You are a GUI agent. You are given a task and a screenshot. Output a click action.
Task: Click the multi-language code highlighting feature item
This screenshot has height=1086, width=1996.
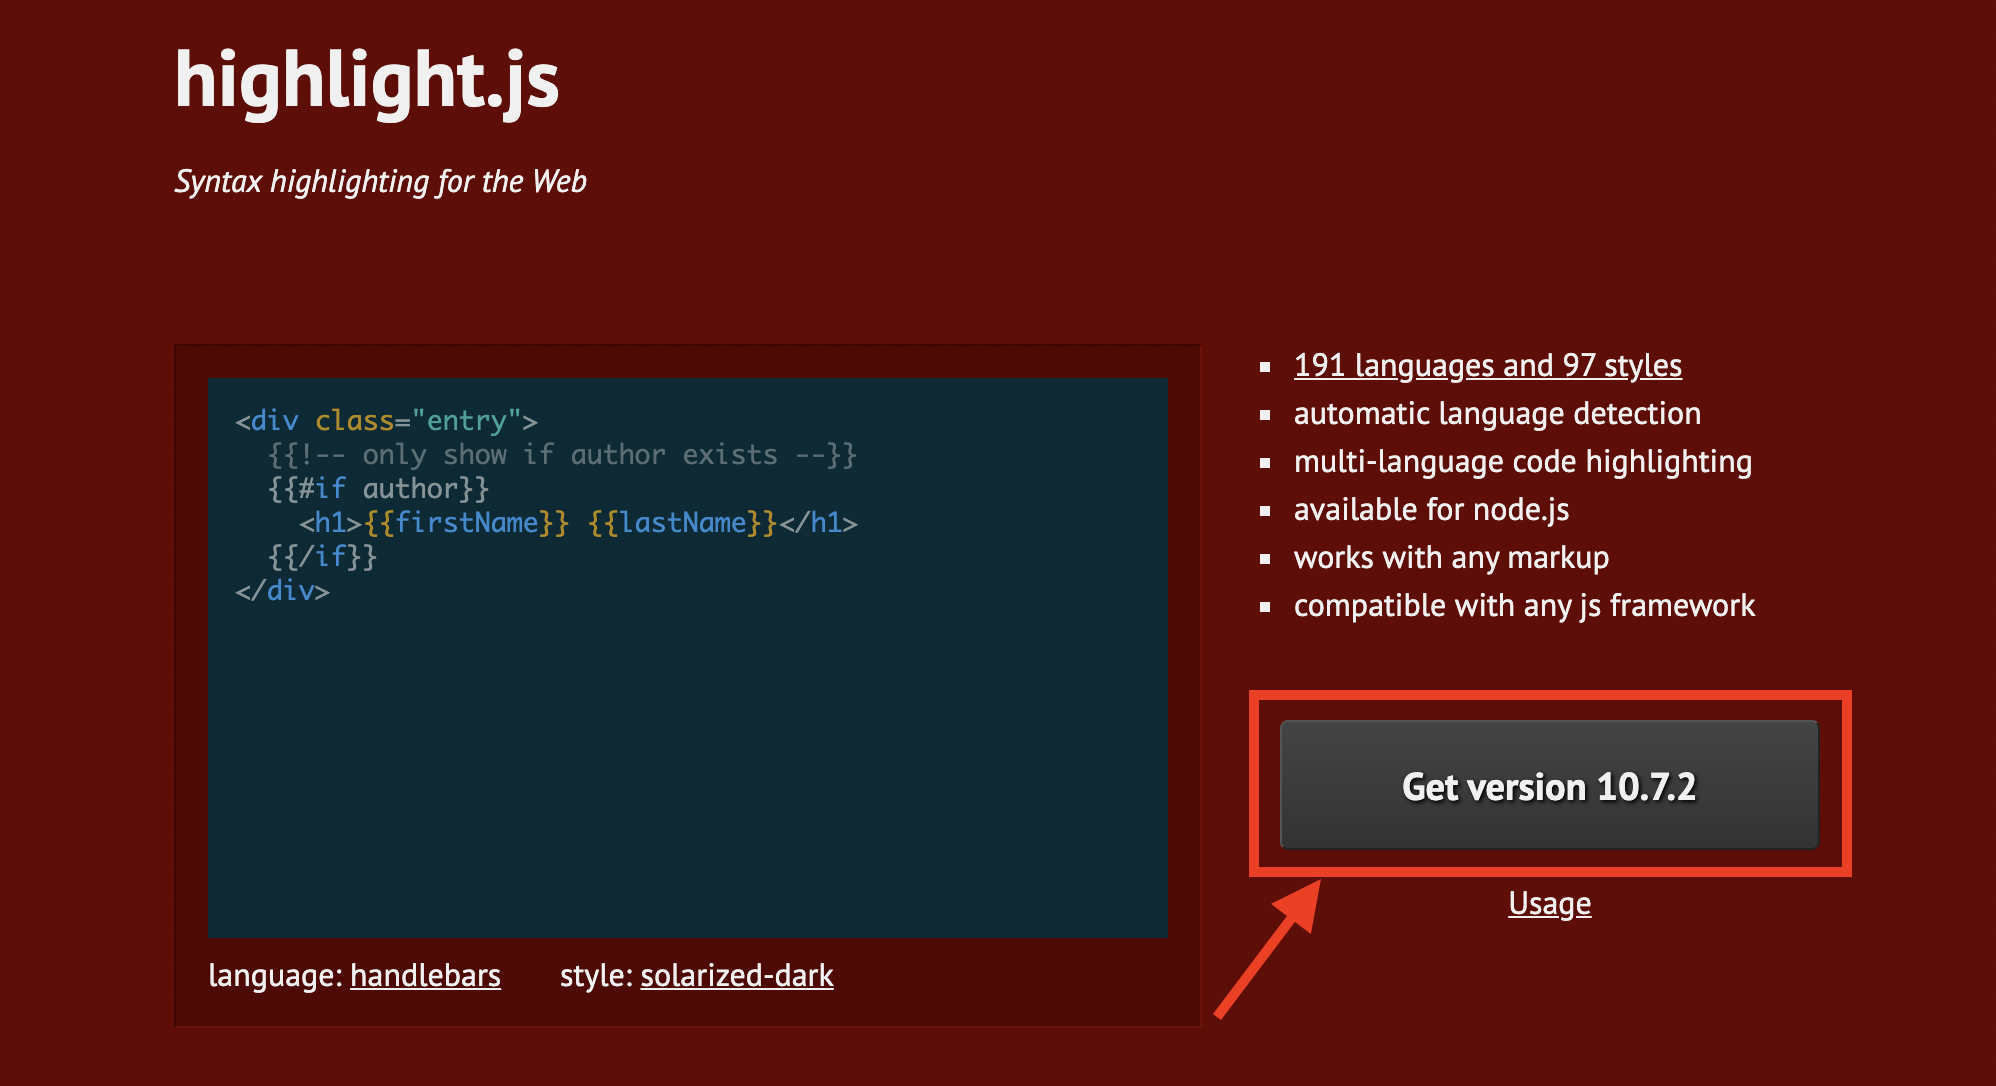pos(1522,461)
